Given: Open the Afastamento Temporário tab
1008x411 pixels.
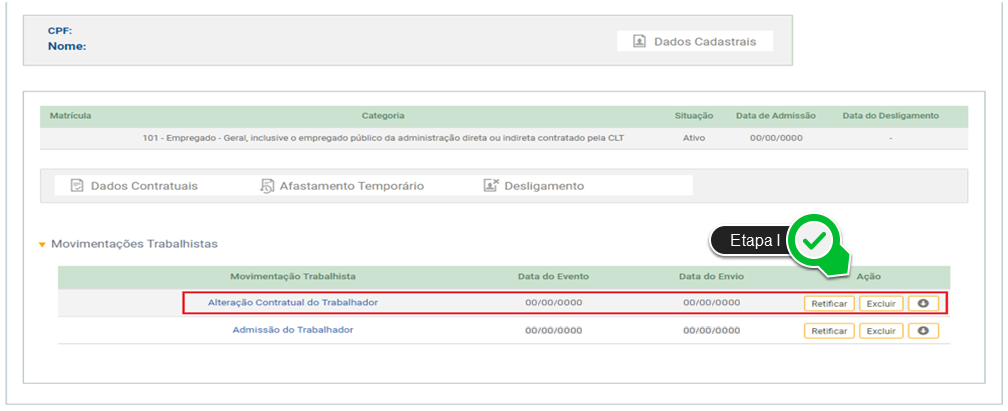Looking at the screenshot, I should (342, 186).
